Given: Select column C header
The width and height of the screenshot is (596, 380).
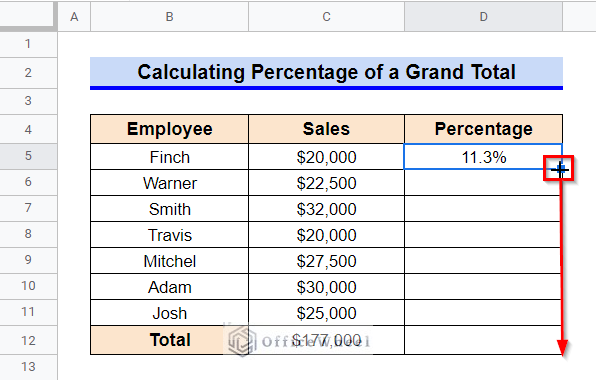Looking at the screenshot, I should tap(327, 17).
